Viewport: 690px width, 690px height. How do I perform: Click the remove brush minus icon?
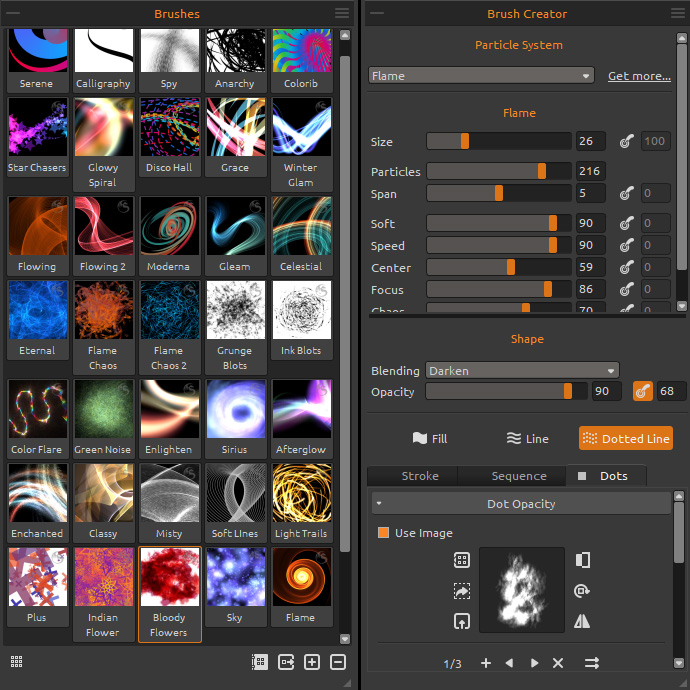click(338, 662)
